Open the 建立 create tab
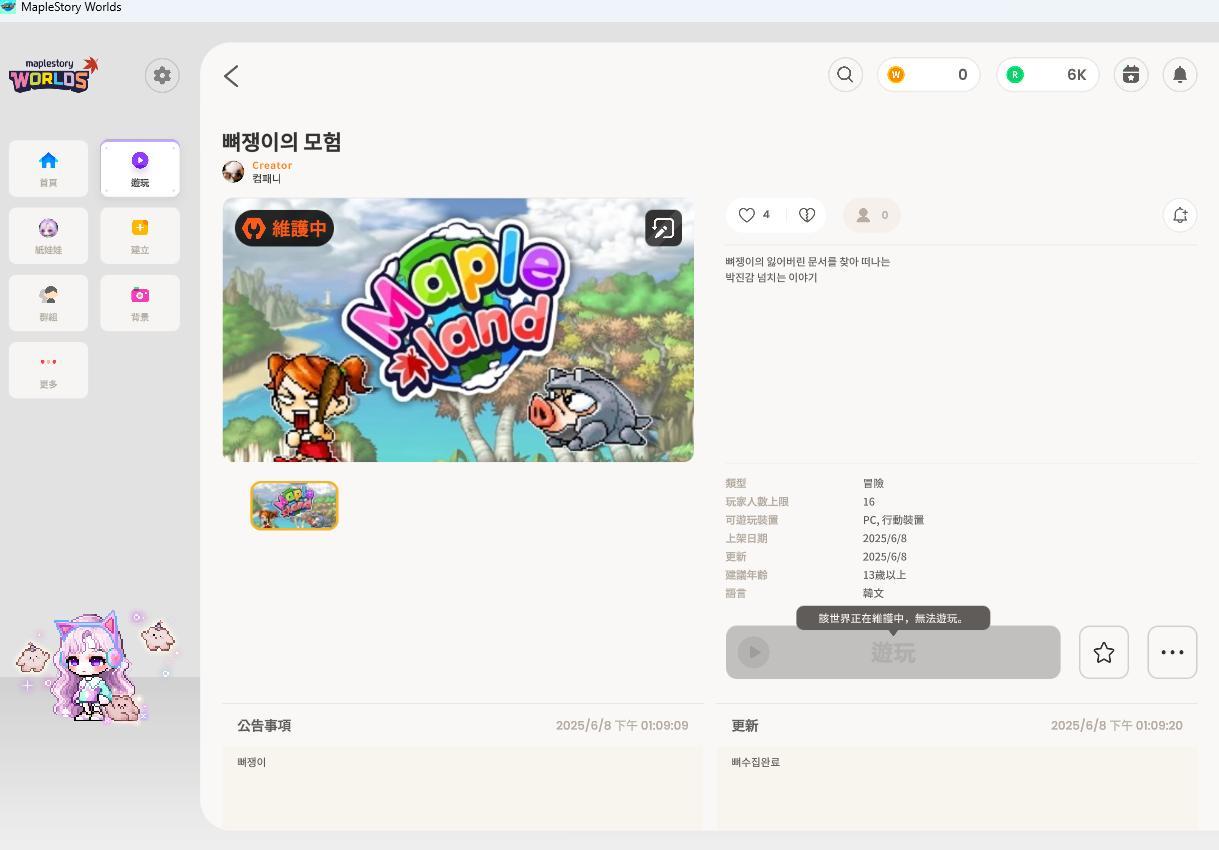This screenshot has height=850, width=1219. point(140,236)
